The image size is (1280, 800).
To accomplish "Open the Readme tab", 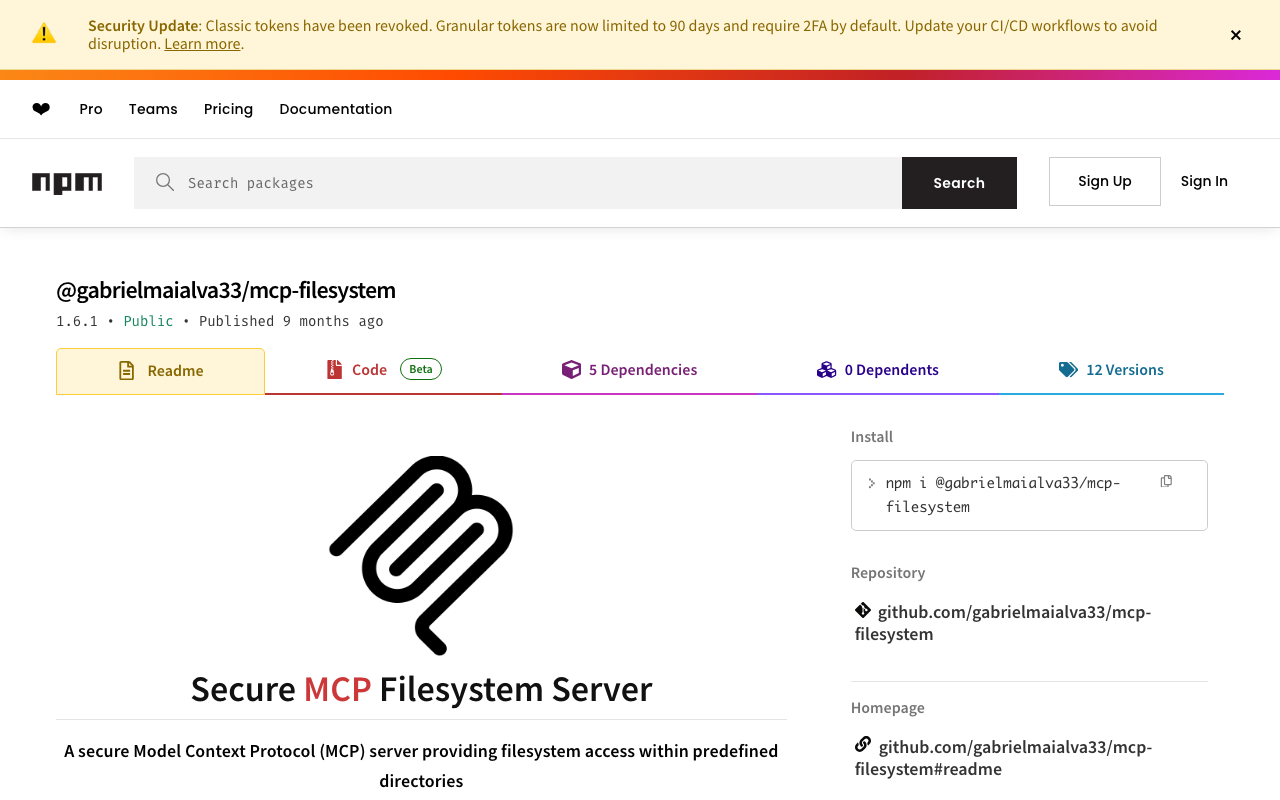I will (160, 371).
